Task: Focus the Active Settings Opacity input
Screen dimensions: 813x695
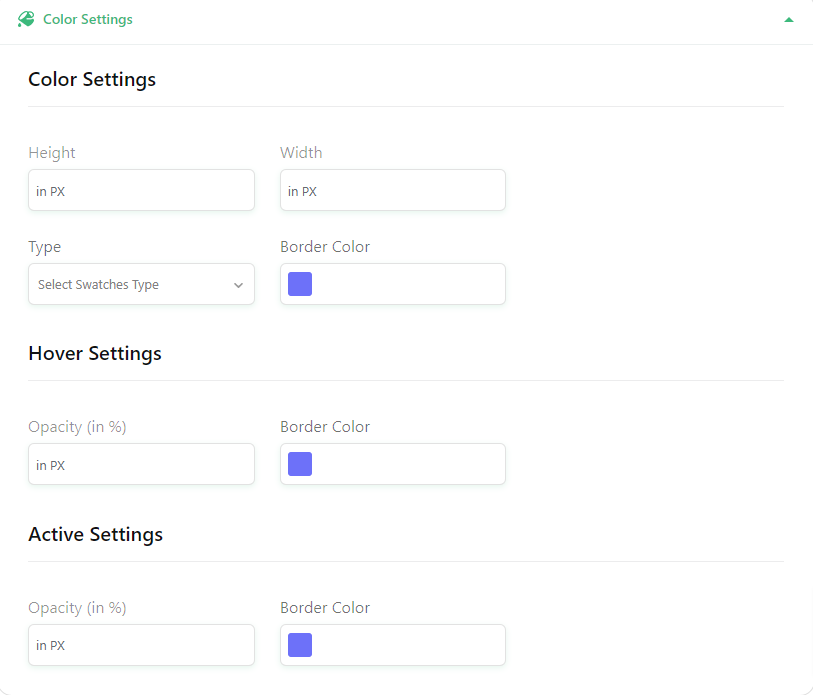Action: 142,645
